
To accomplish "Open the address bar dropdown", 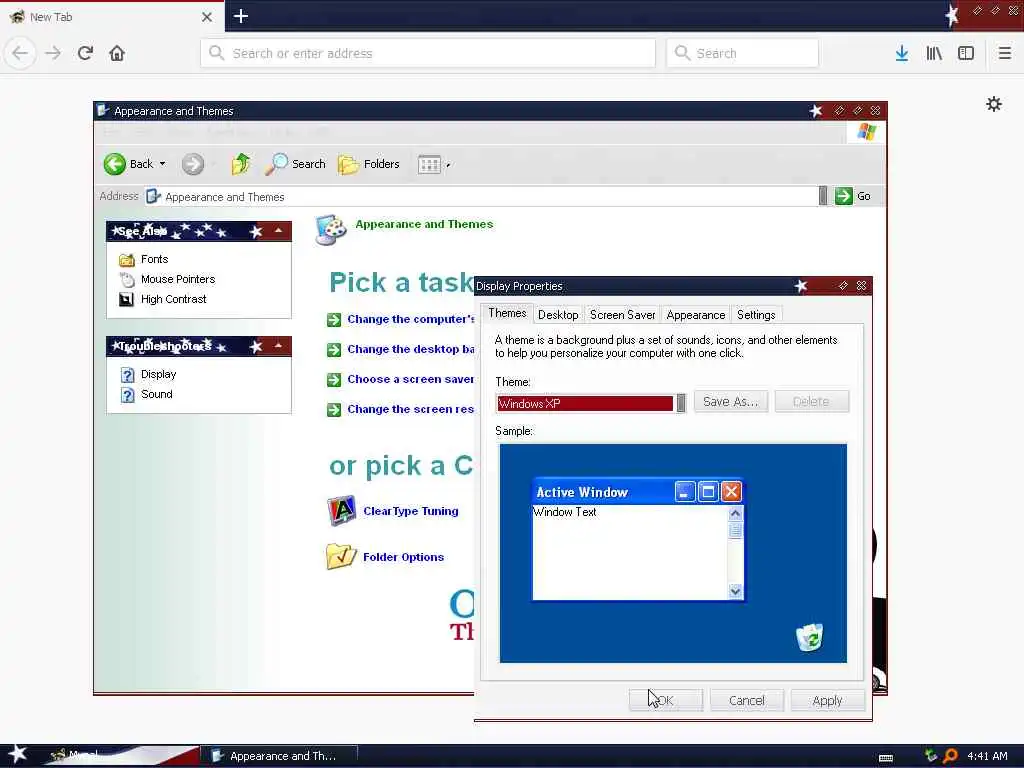I will coord(823,196).
